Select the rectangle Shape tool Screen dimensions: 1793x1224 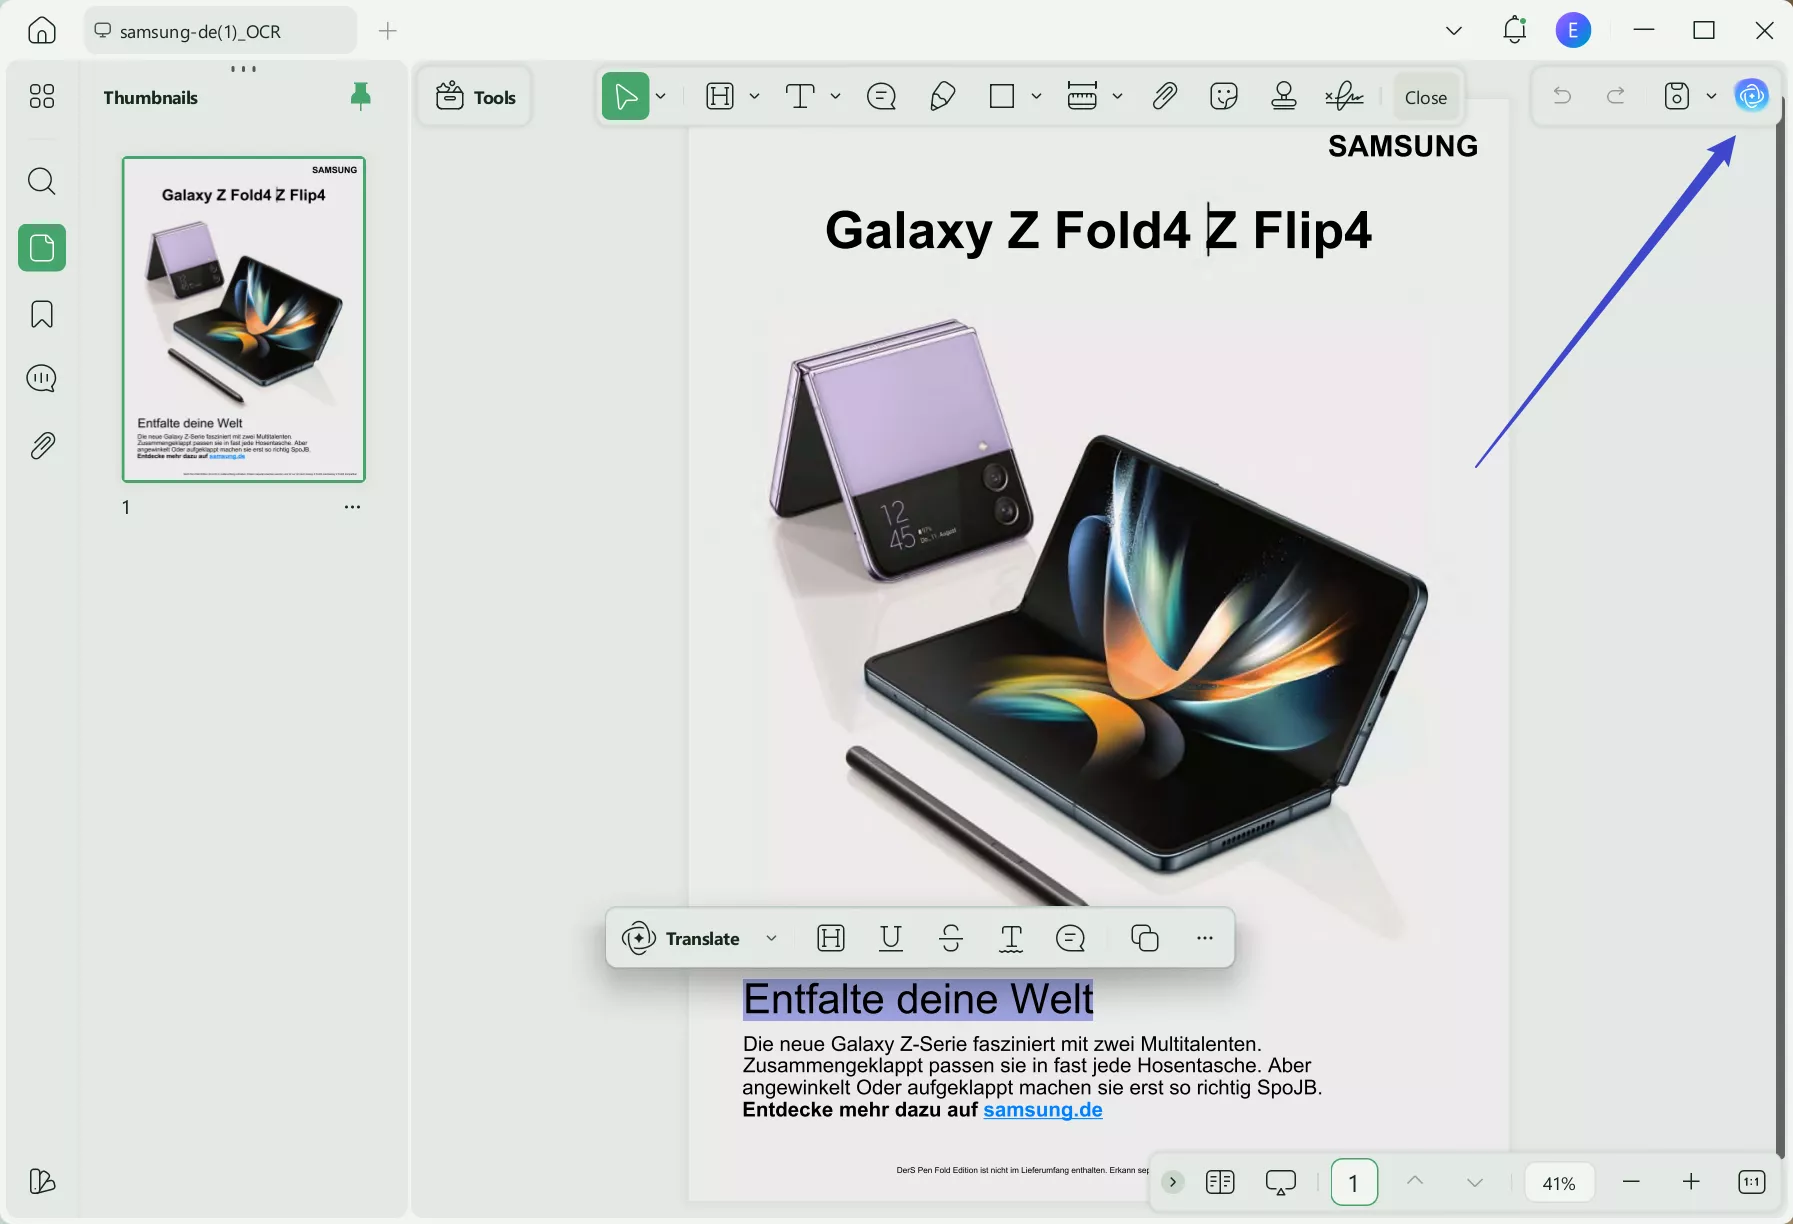[1001, 96]
